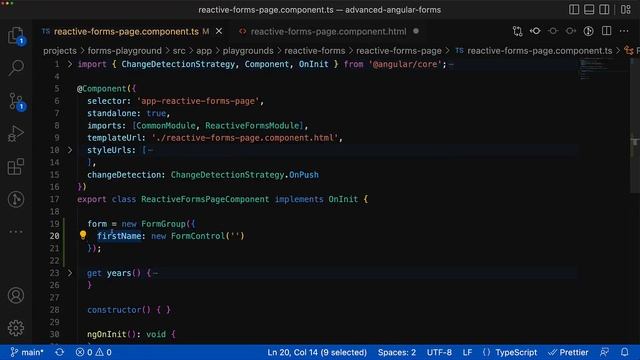The image size is (640, 360).
Task: Click the previous change circle icon
Action: pyautogui.click(x=553, y=31)
